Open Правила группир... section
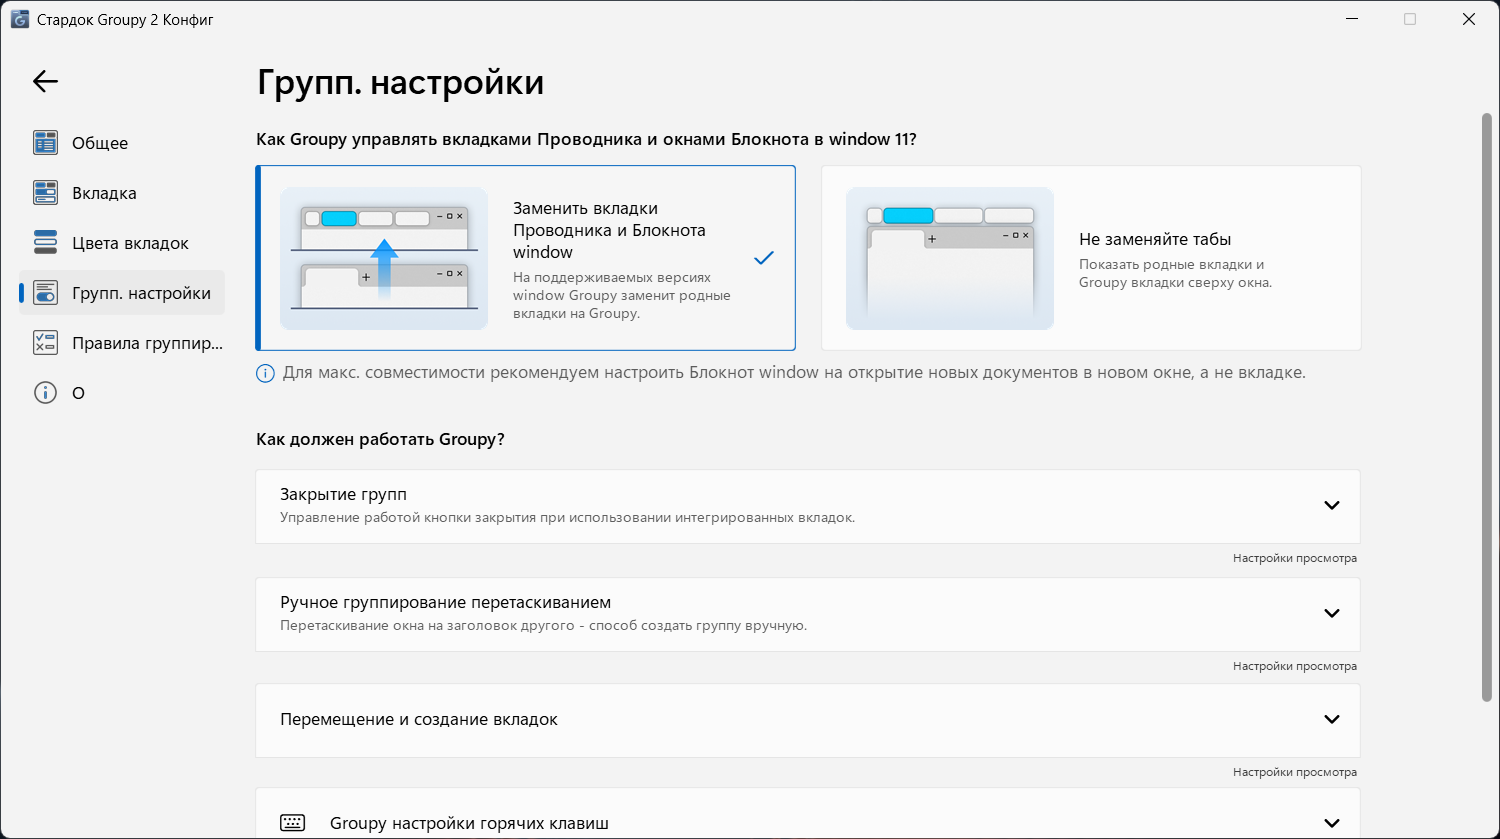 [122, 343]
